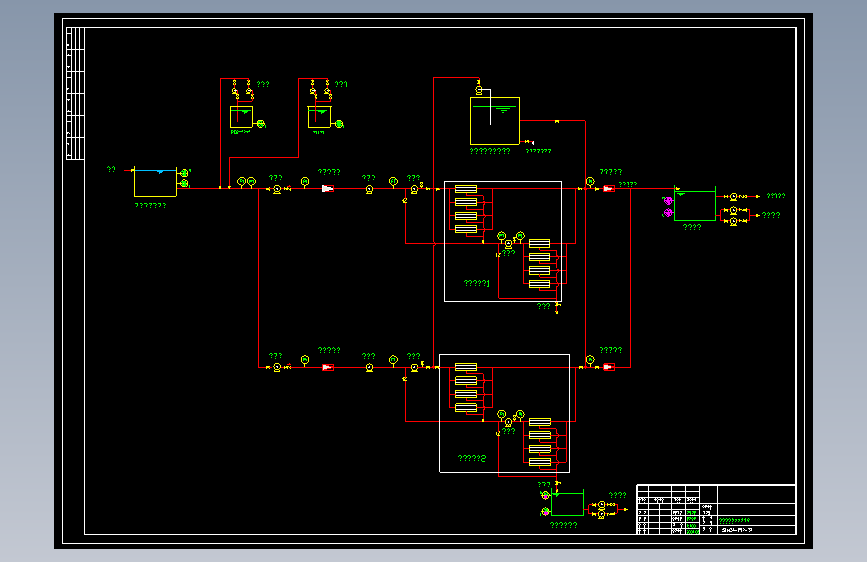
Task: Select the blue-water raw tank on the left
Action: [155, 182]
